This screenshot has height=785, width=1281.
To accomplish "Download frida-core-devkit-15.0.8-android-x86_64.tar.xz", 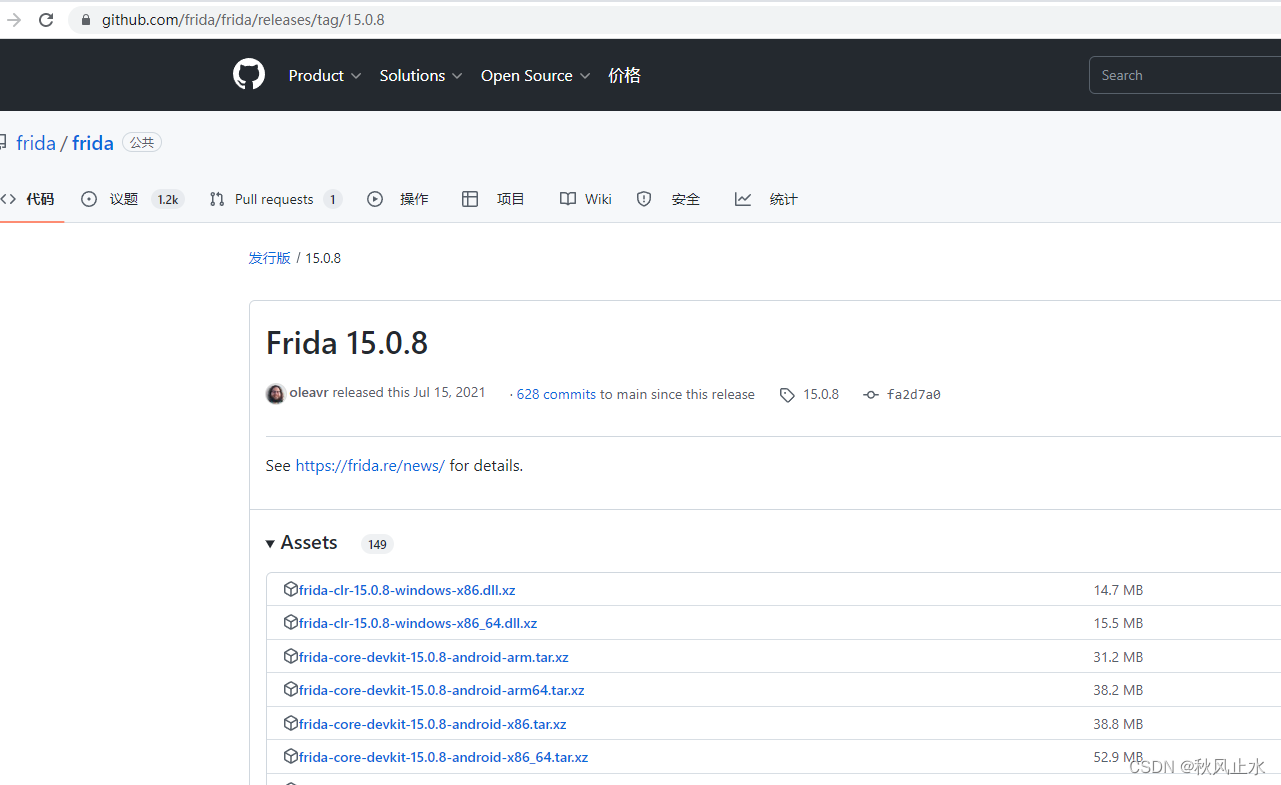I will [x=444, y=757].
